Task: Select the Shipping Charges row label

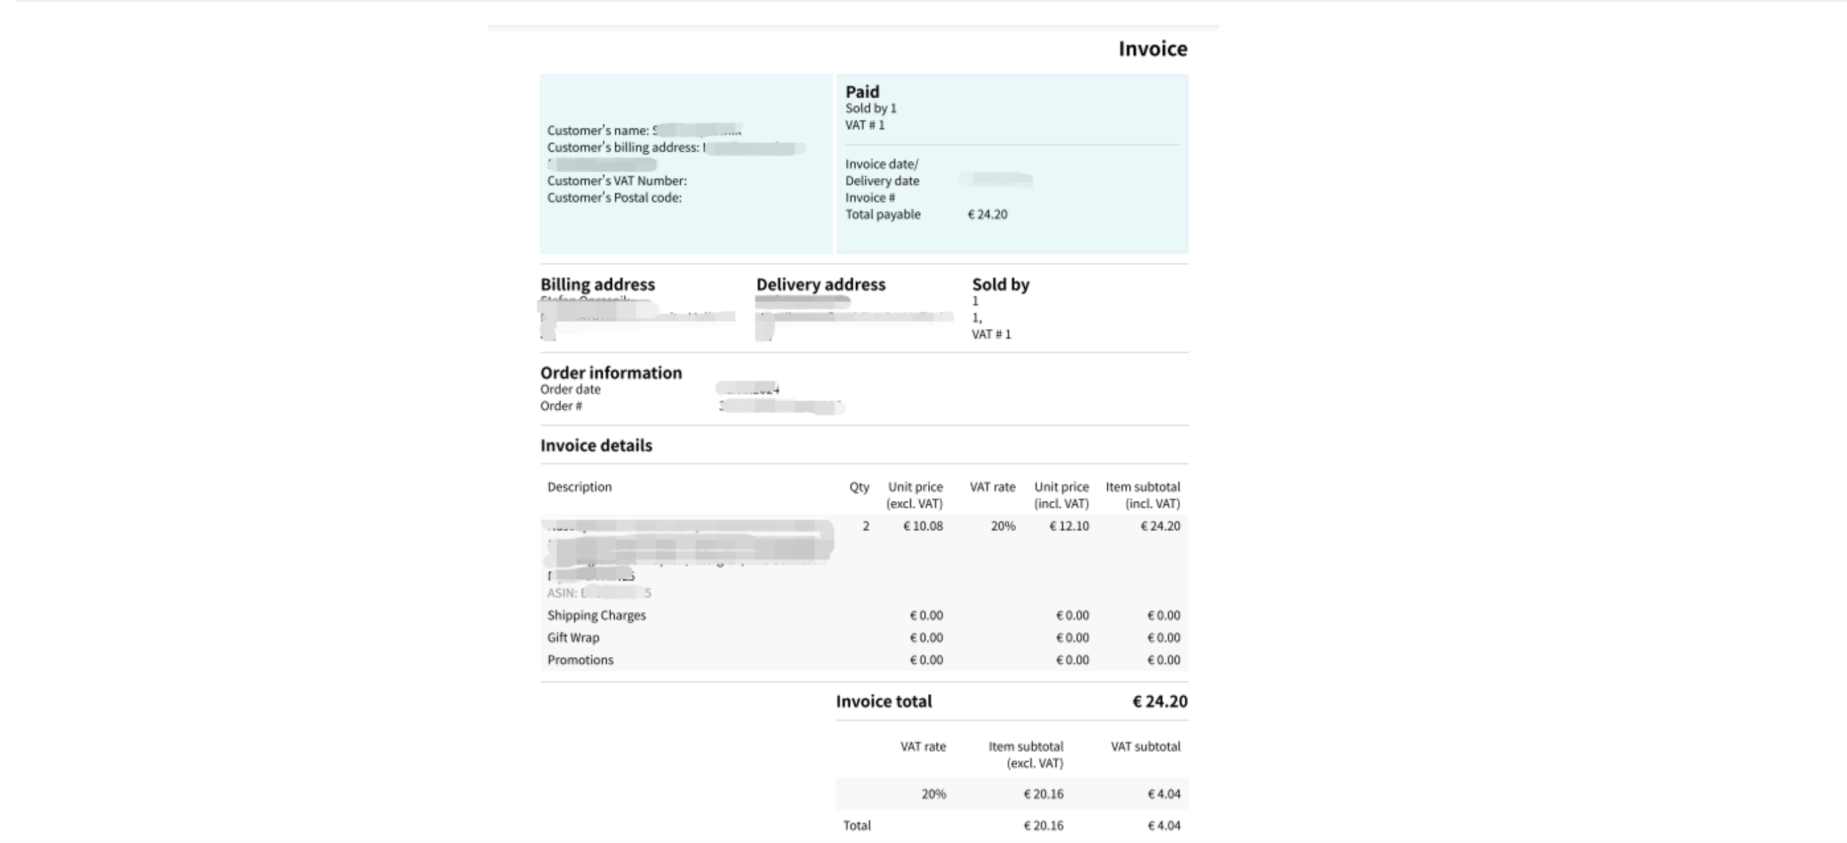Action: click(596, 616)
